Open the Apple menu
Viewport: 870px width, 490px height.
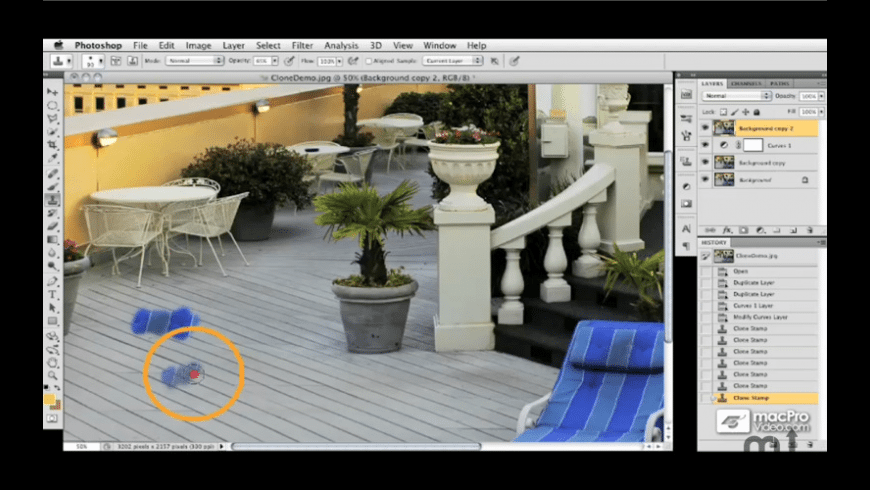pyautogui.click(x=58, y=45)
